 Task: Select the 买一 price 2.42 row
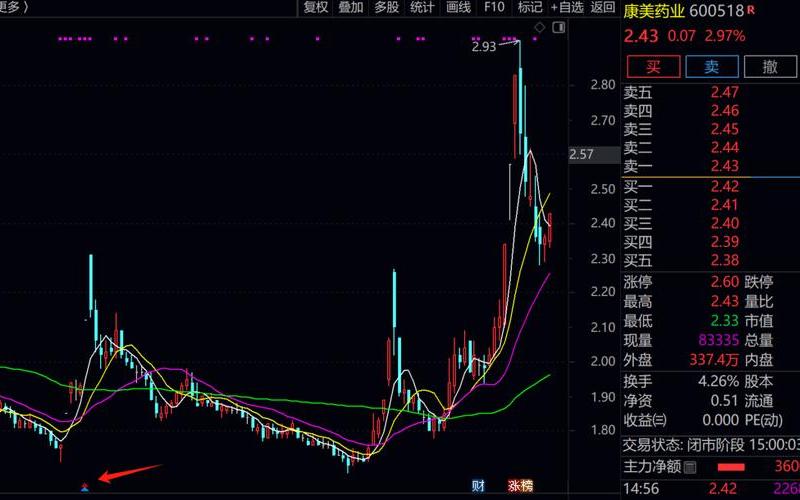[x=710, y=187]
